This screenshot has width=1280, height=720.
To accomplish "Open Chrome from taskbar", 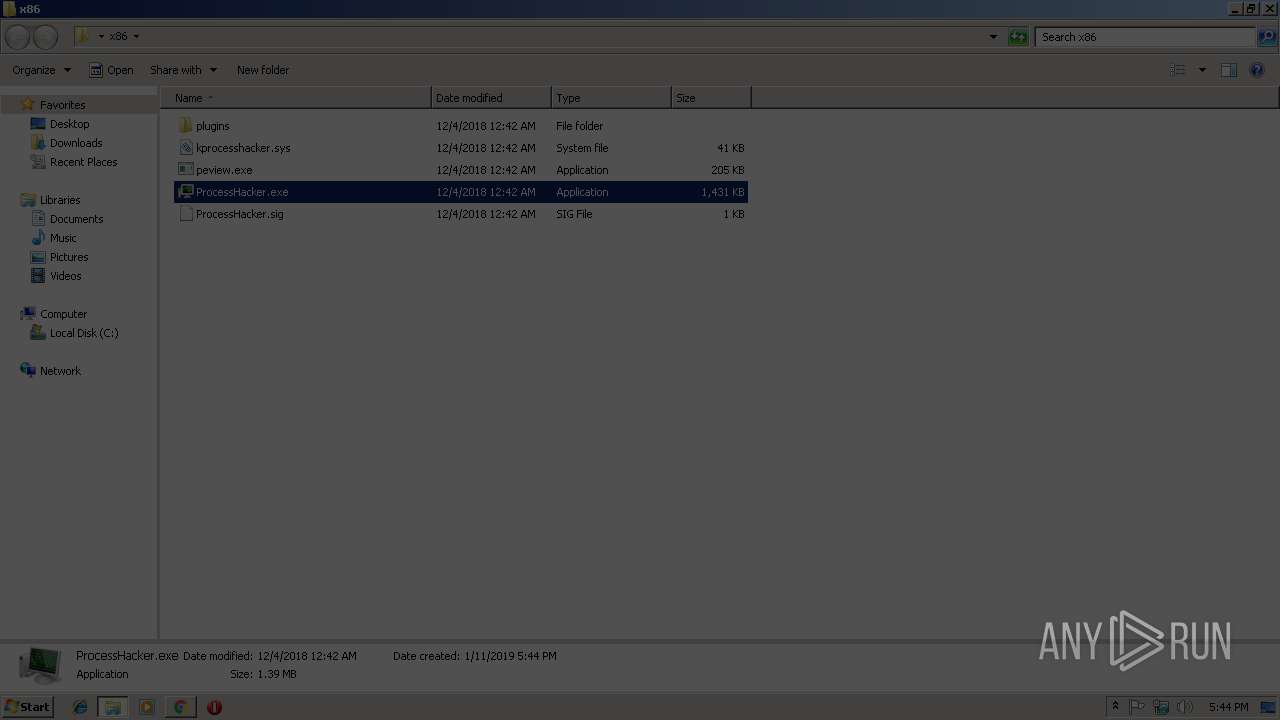I will pyautogui.click(x=180, y=707).
